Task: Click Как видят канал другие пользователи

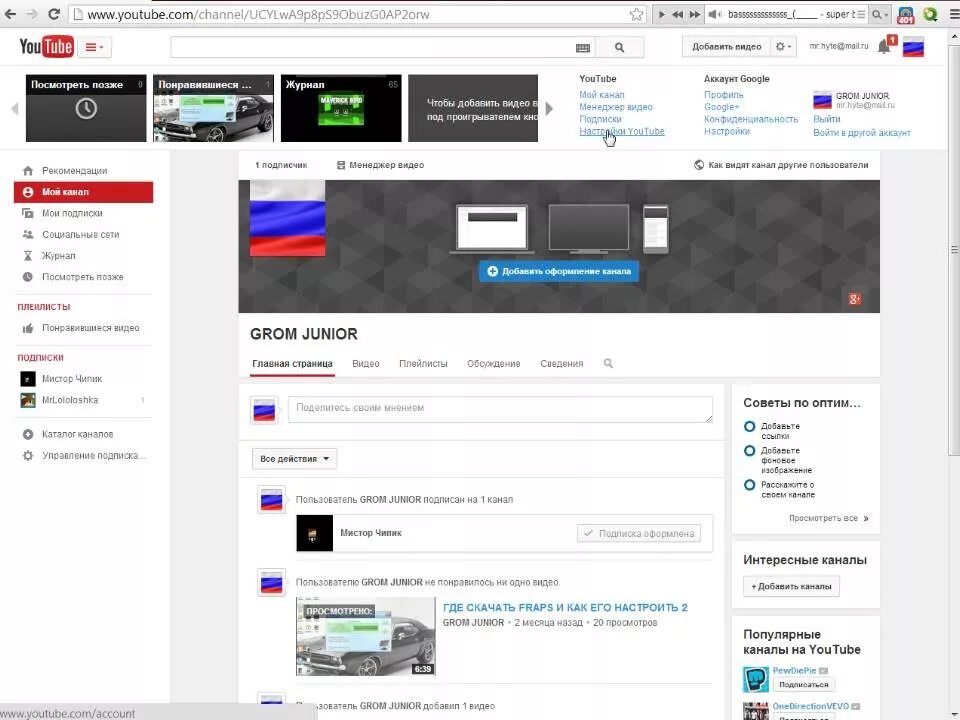Action: pyautogui.click(x=781, y=165)
